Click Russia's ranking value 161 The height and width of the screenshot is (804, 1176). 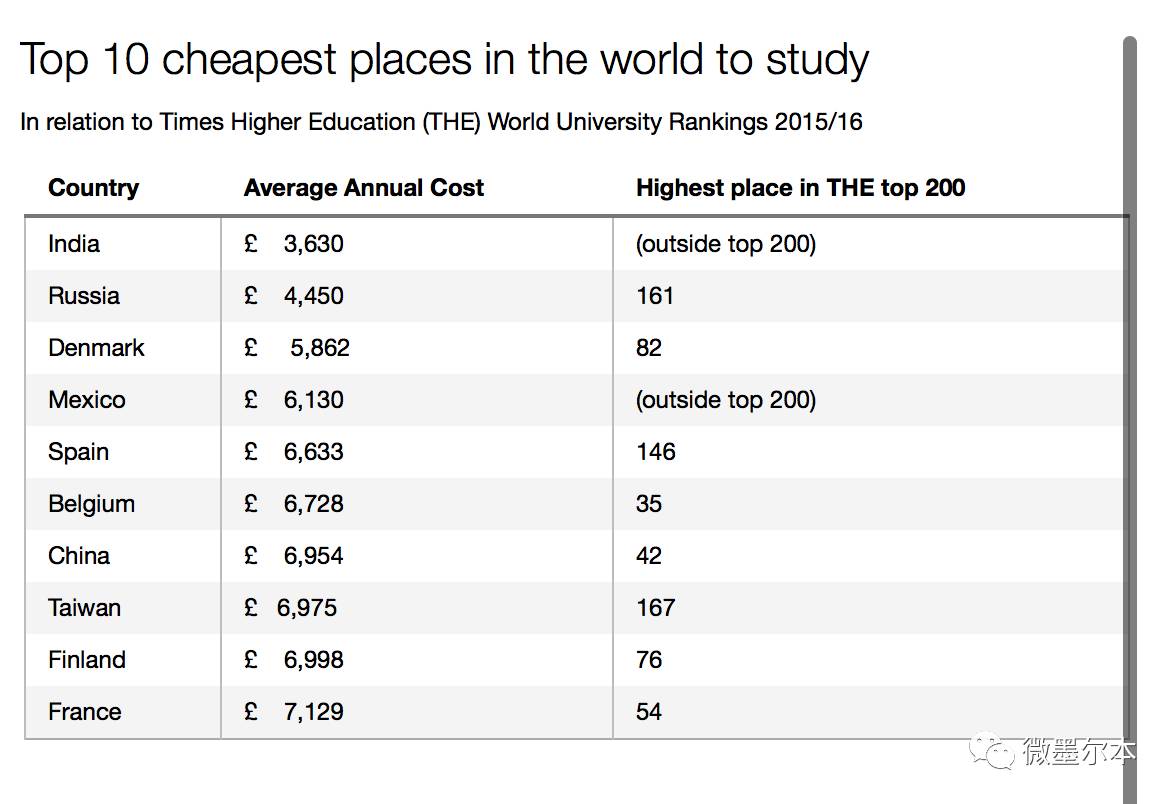point(655,296)
